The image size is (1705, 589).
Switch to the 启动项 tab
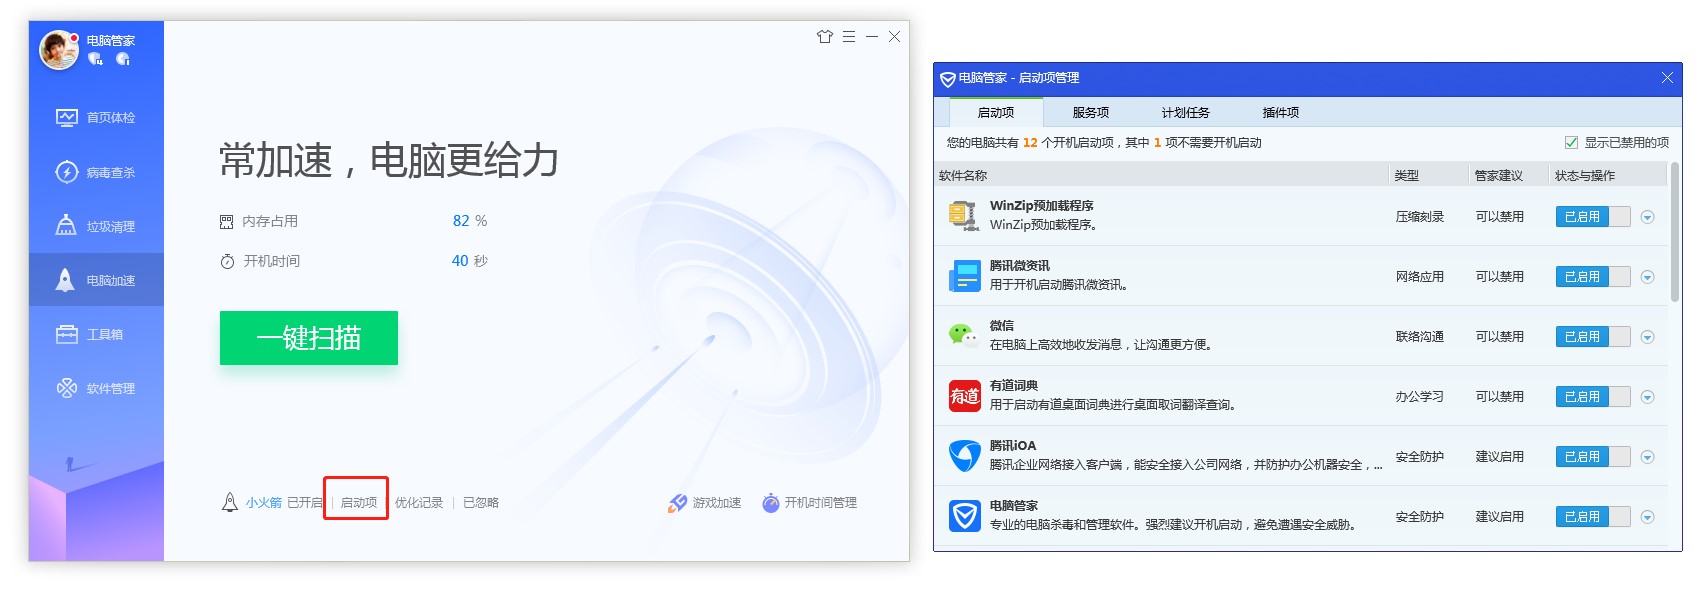pyautogui.click(x=996, y=112)
